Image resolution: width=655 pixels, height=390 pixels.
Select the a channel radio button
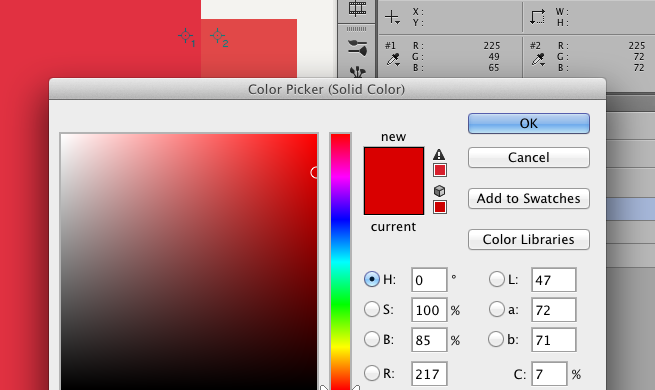click(x=497, y=309)
